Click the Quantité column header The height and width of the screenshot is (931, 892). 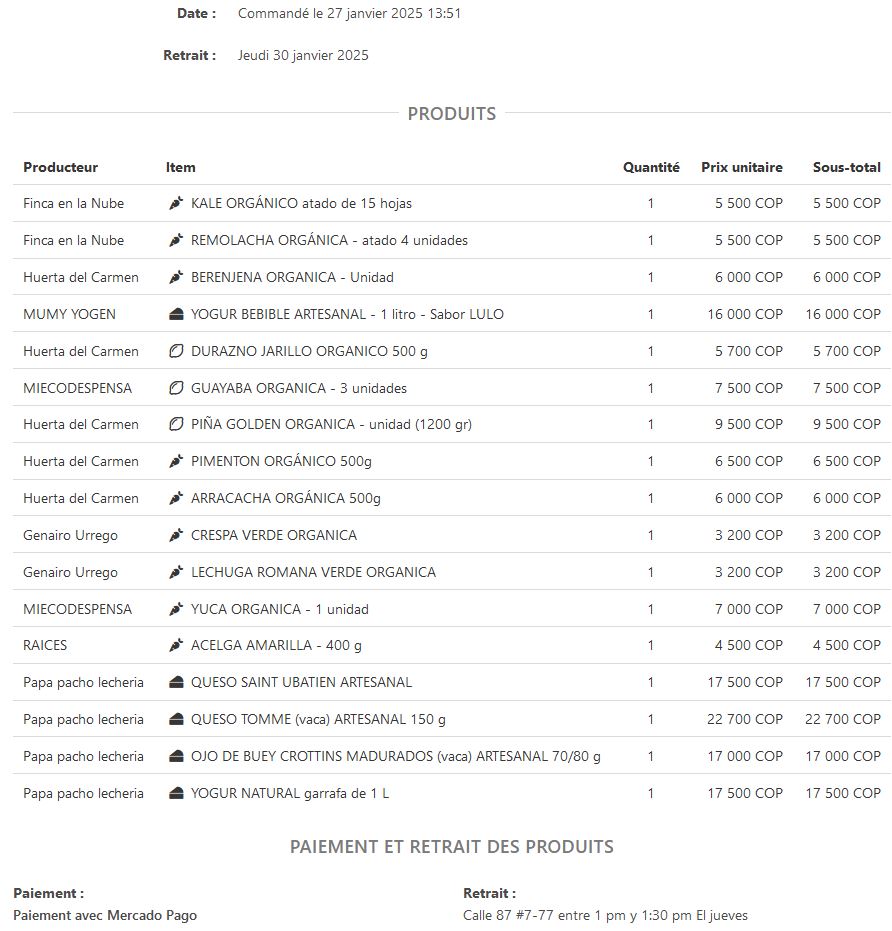click(651, 167)
